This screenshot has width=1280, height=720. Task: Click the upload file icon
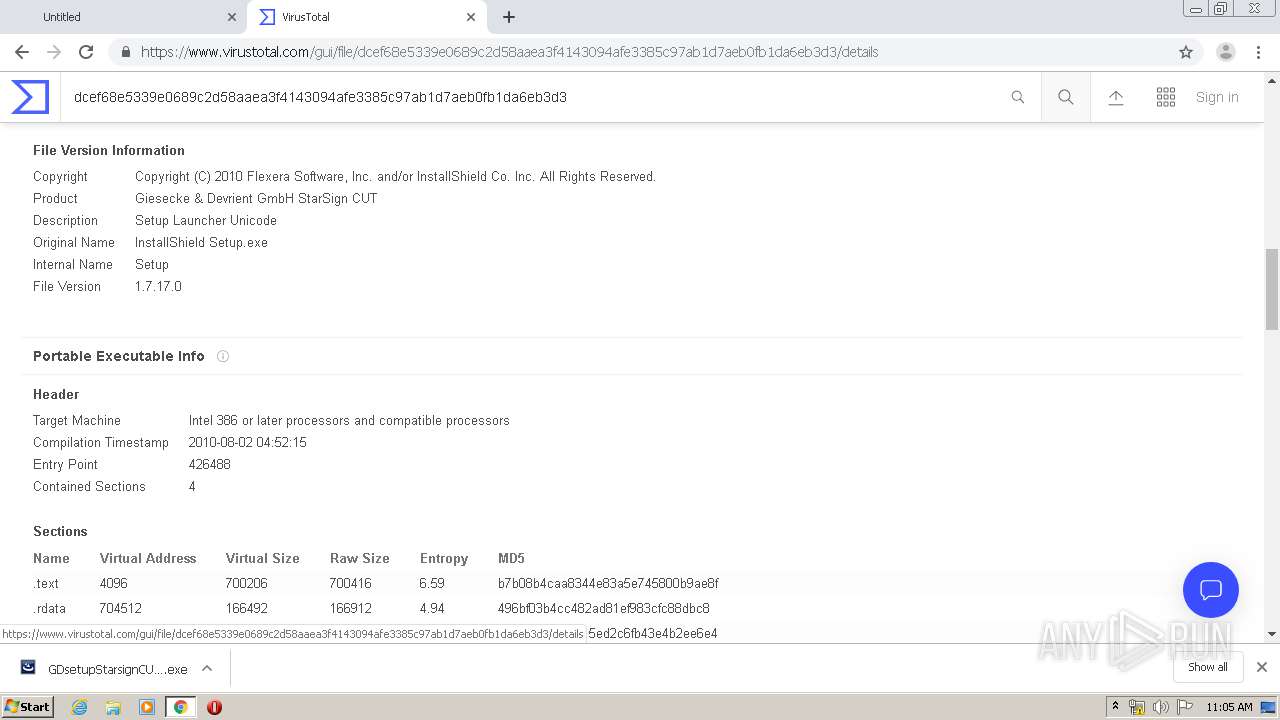(1116, 97)
